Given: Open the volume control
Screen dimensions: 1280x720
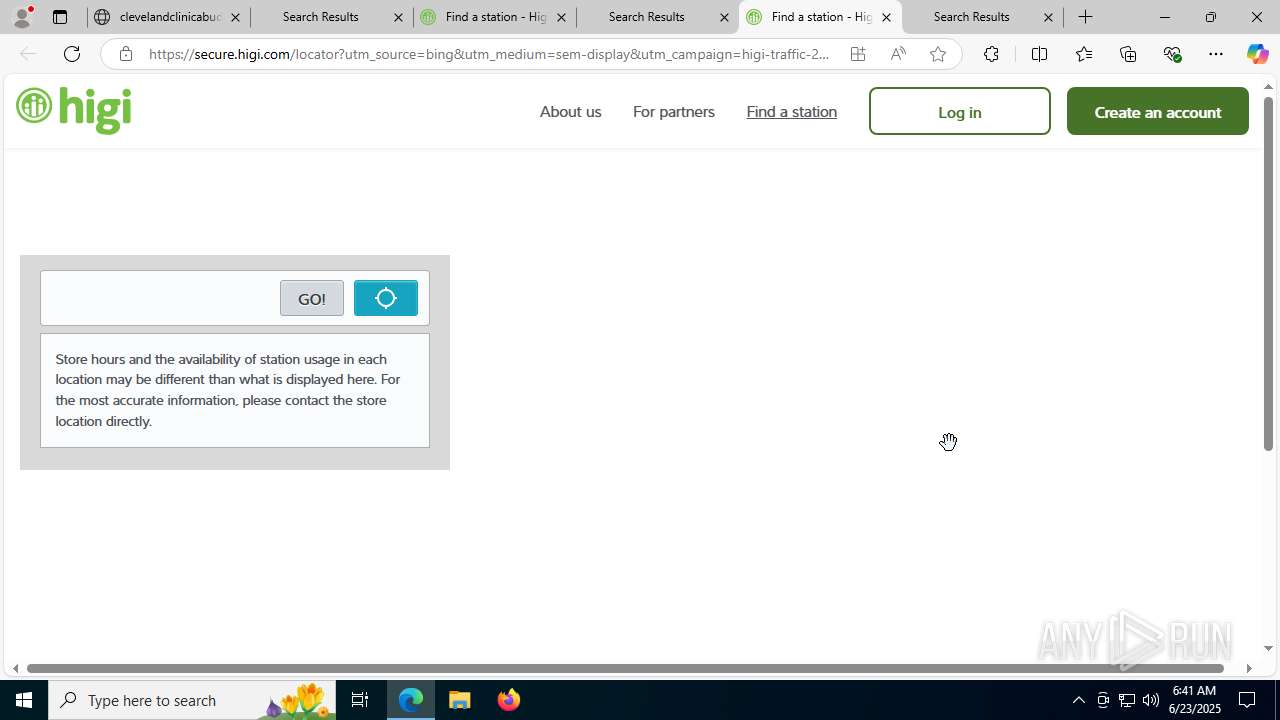Looking at the screenshot, I should coord(1150,700).
